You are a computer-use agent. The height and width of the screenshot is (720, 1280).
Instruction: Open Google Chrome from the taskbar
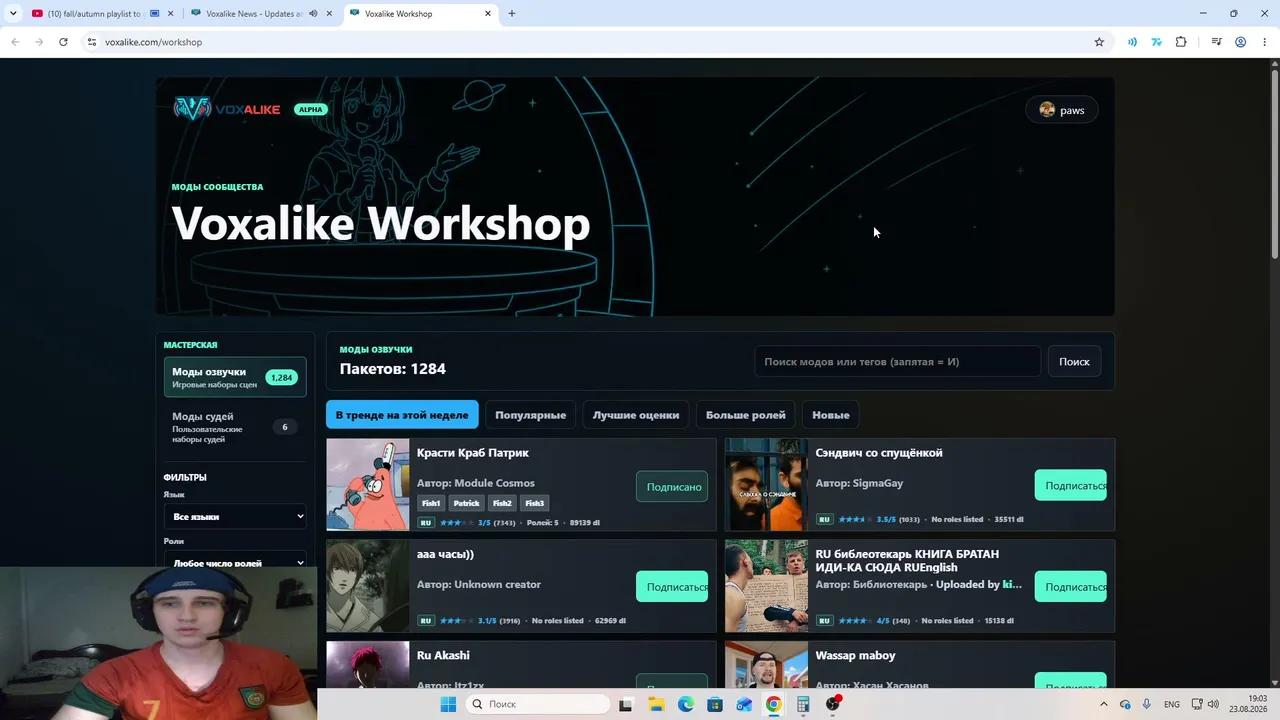[x=774, y=704]
